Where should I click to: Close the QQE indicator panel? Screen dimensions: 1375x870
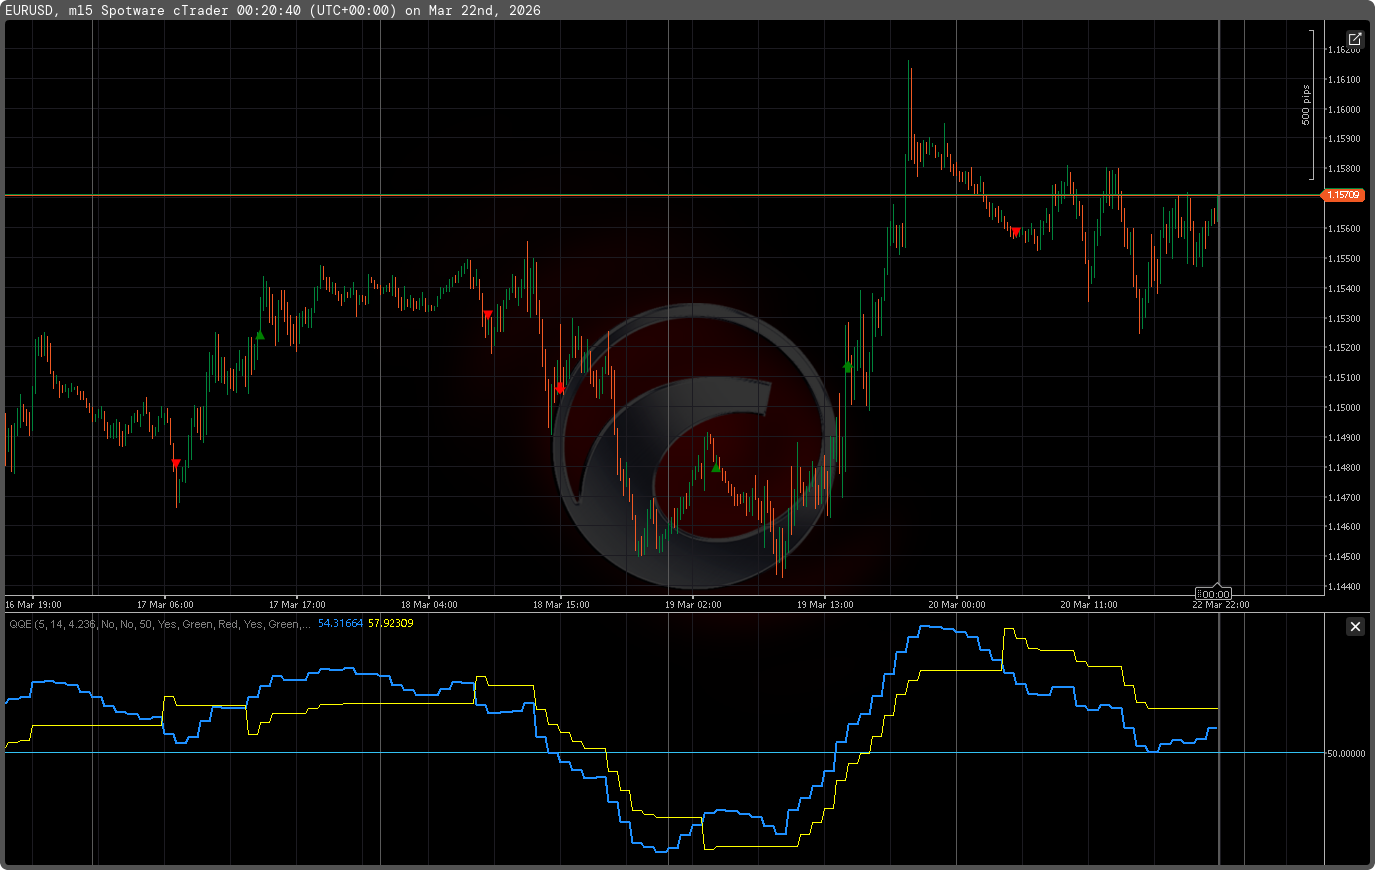pos(1355,627)
